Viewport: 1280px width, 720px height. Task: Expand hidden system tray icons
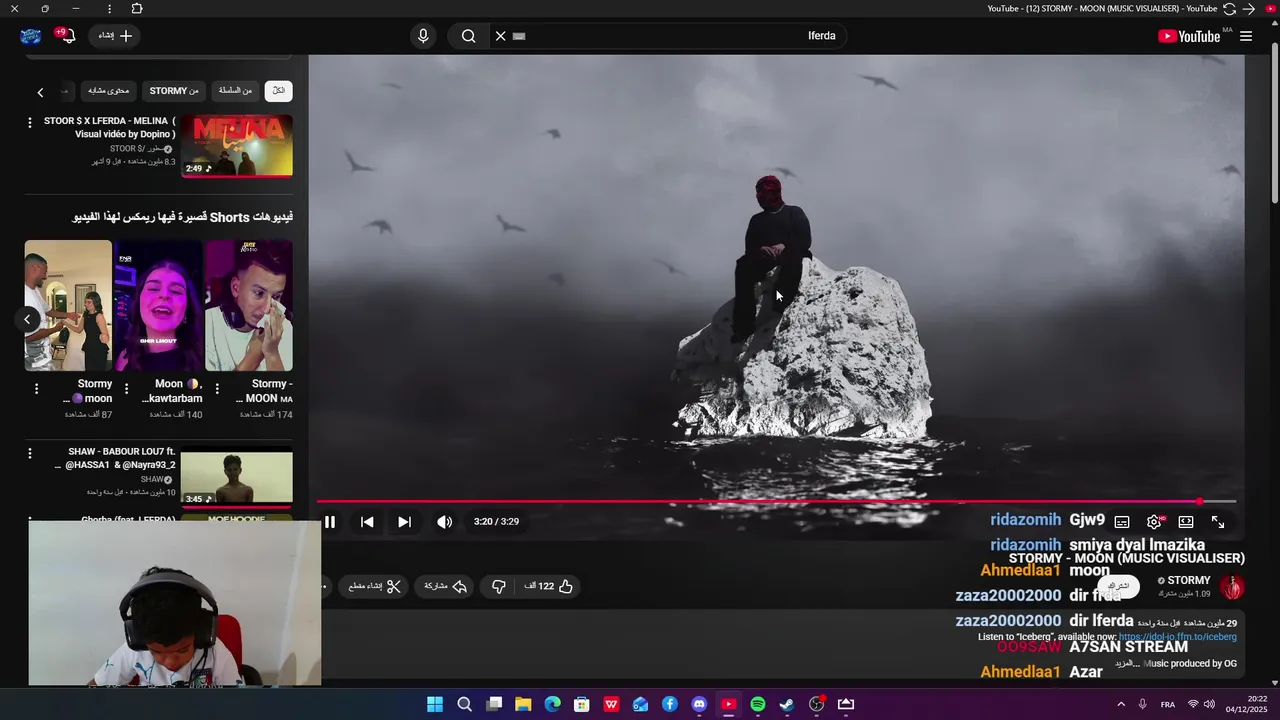pos(1121,704)
